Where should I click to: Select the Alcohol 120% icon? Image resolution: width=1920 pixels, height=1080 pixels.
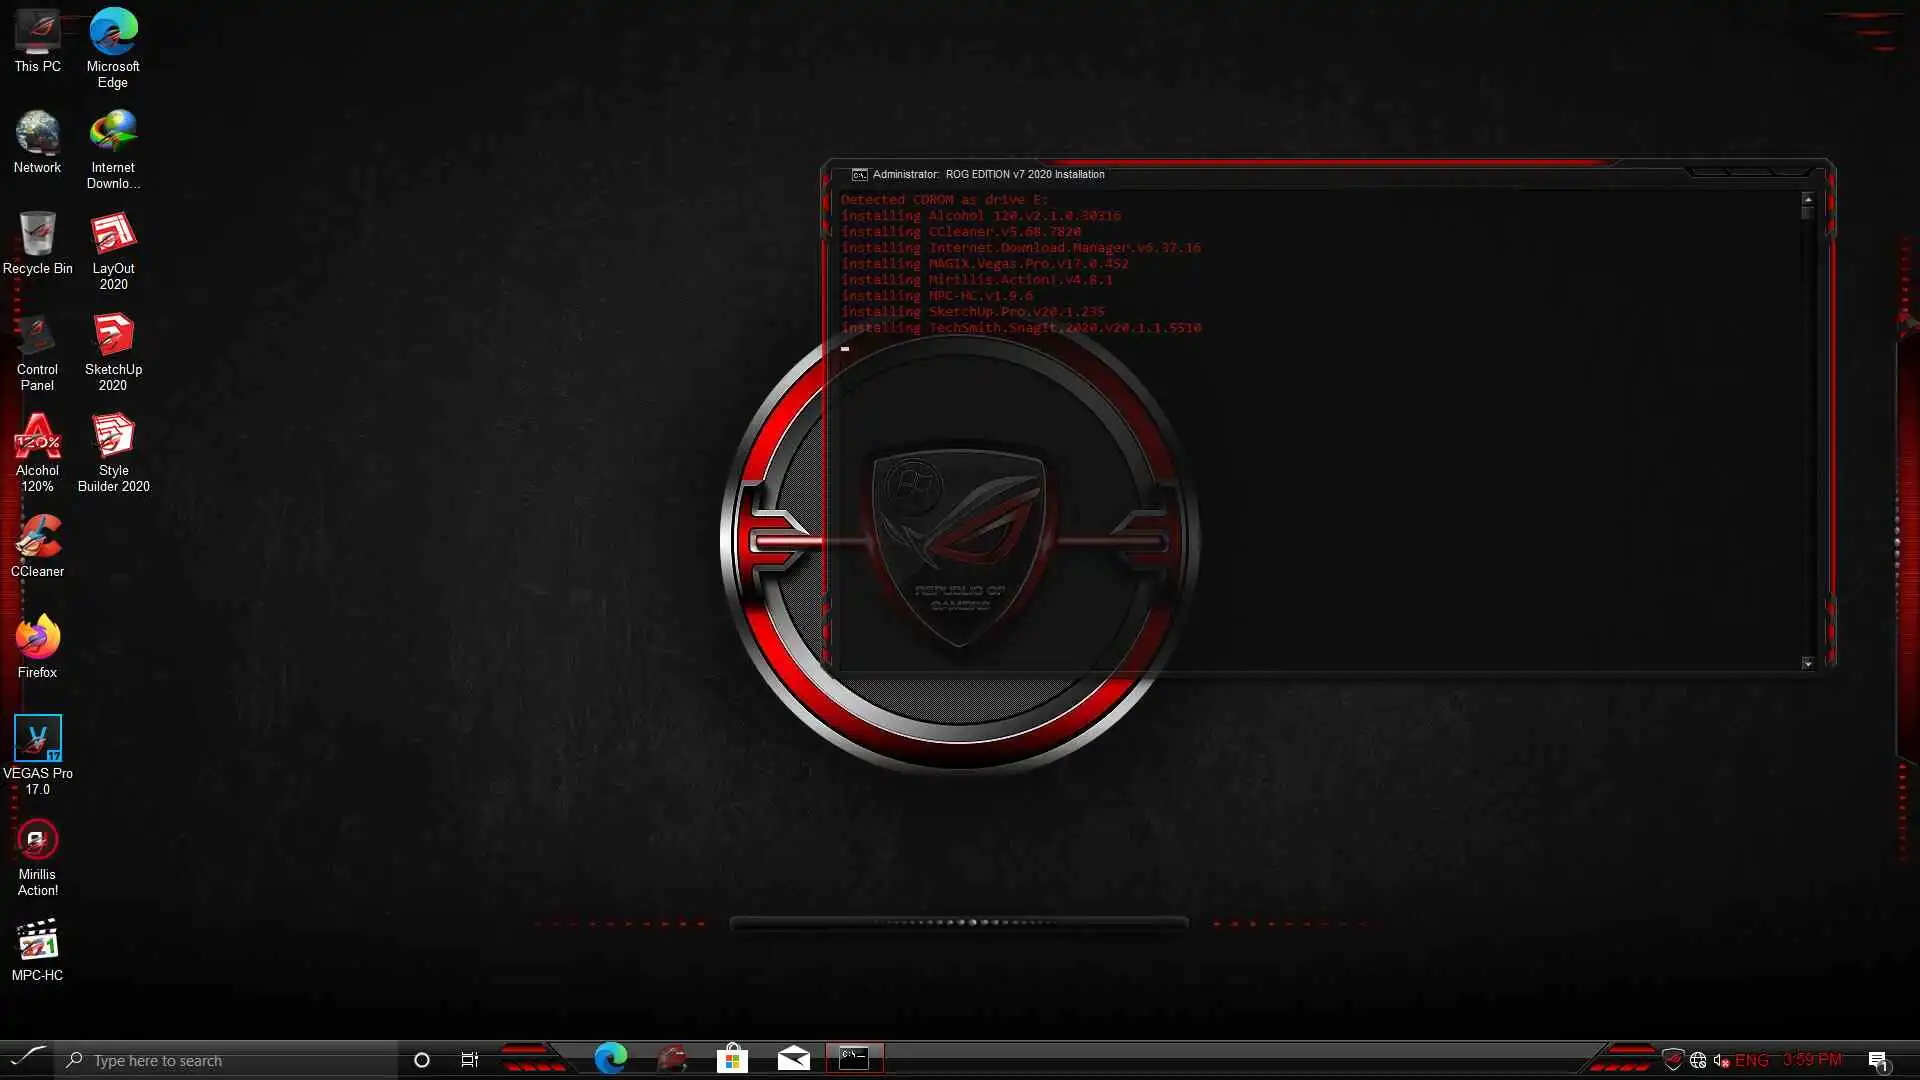pos(37,437)
